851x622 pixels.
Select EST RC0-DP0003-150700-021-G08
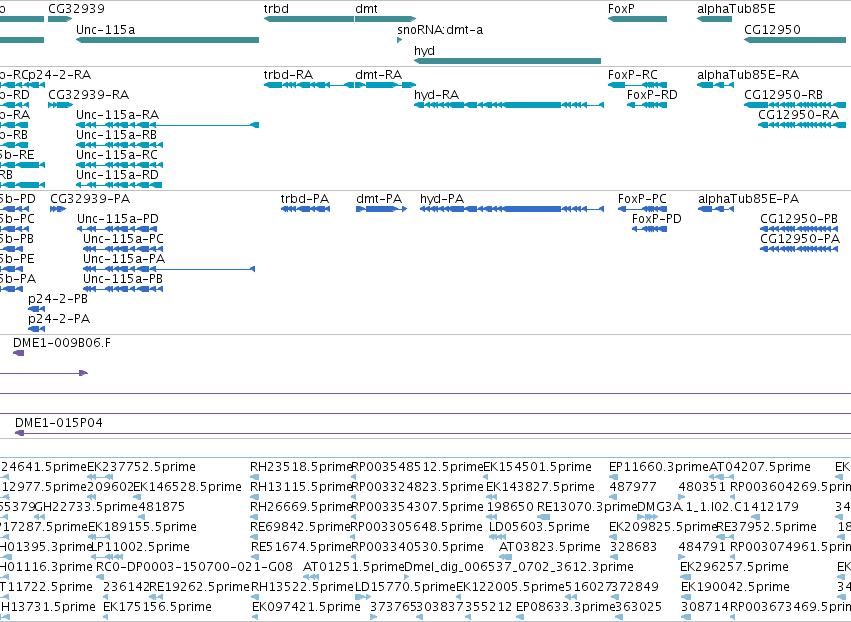tap(194, 567)
